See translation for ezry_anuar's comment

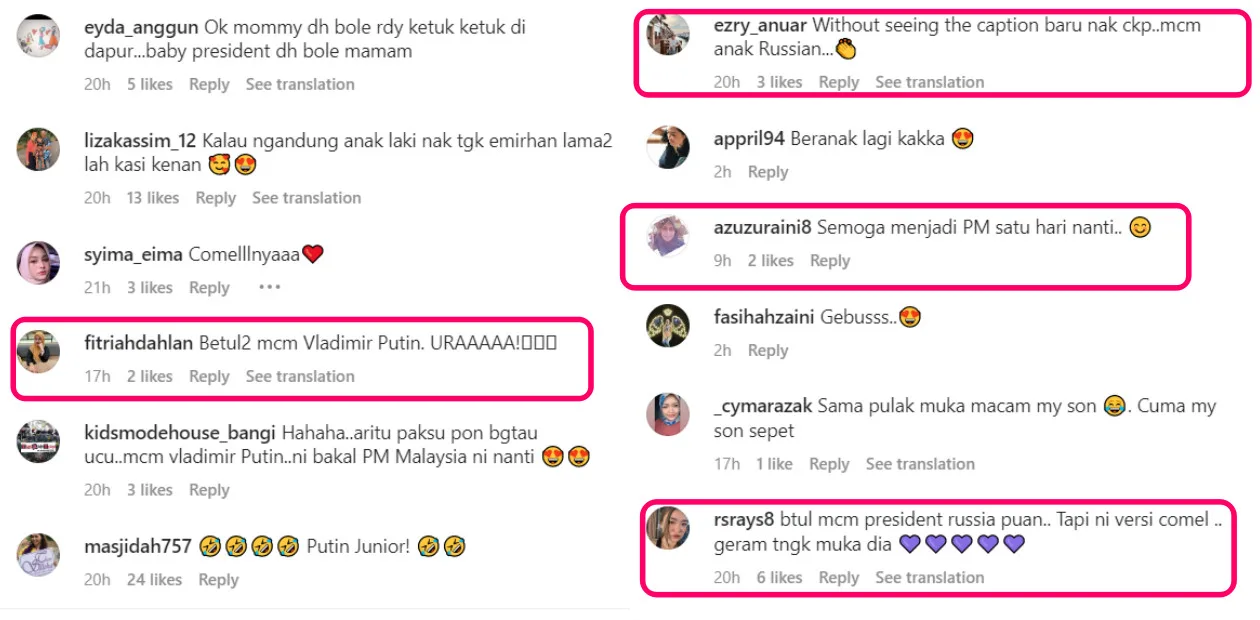930,82
